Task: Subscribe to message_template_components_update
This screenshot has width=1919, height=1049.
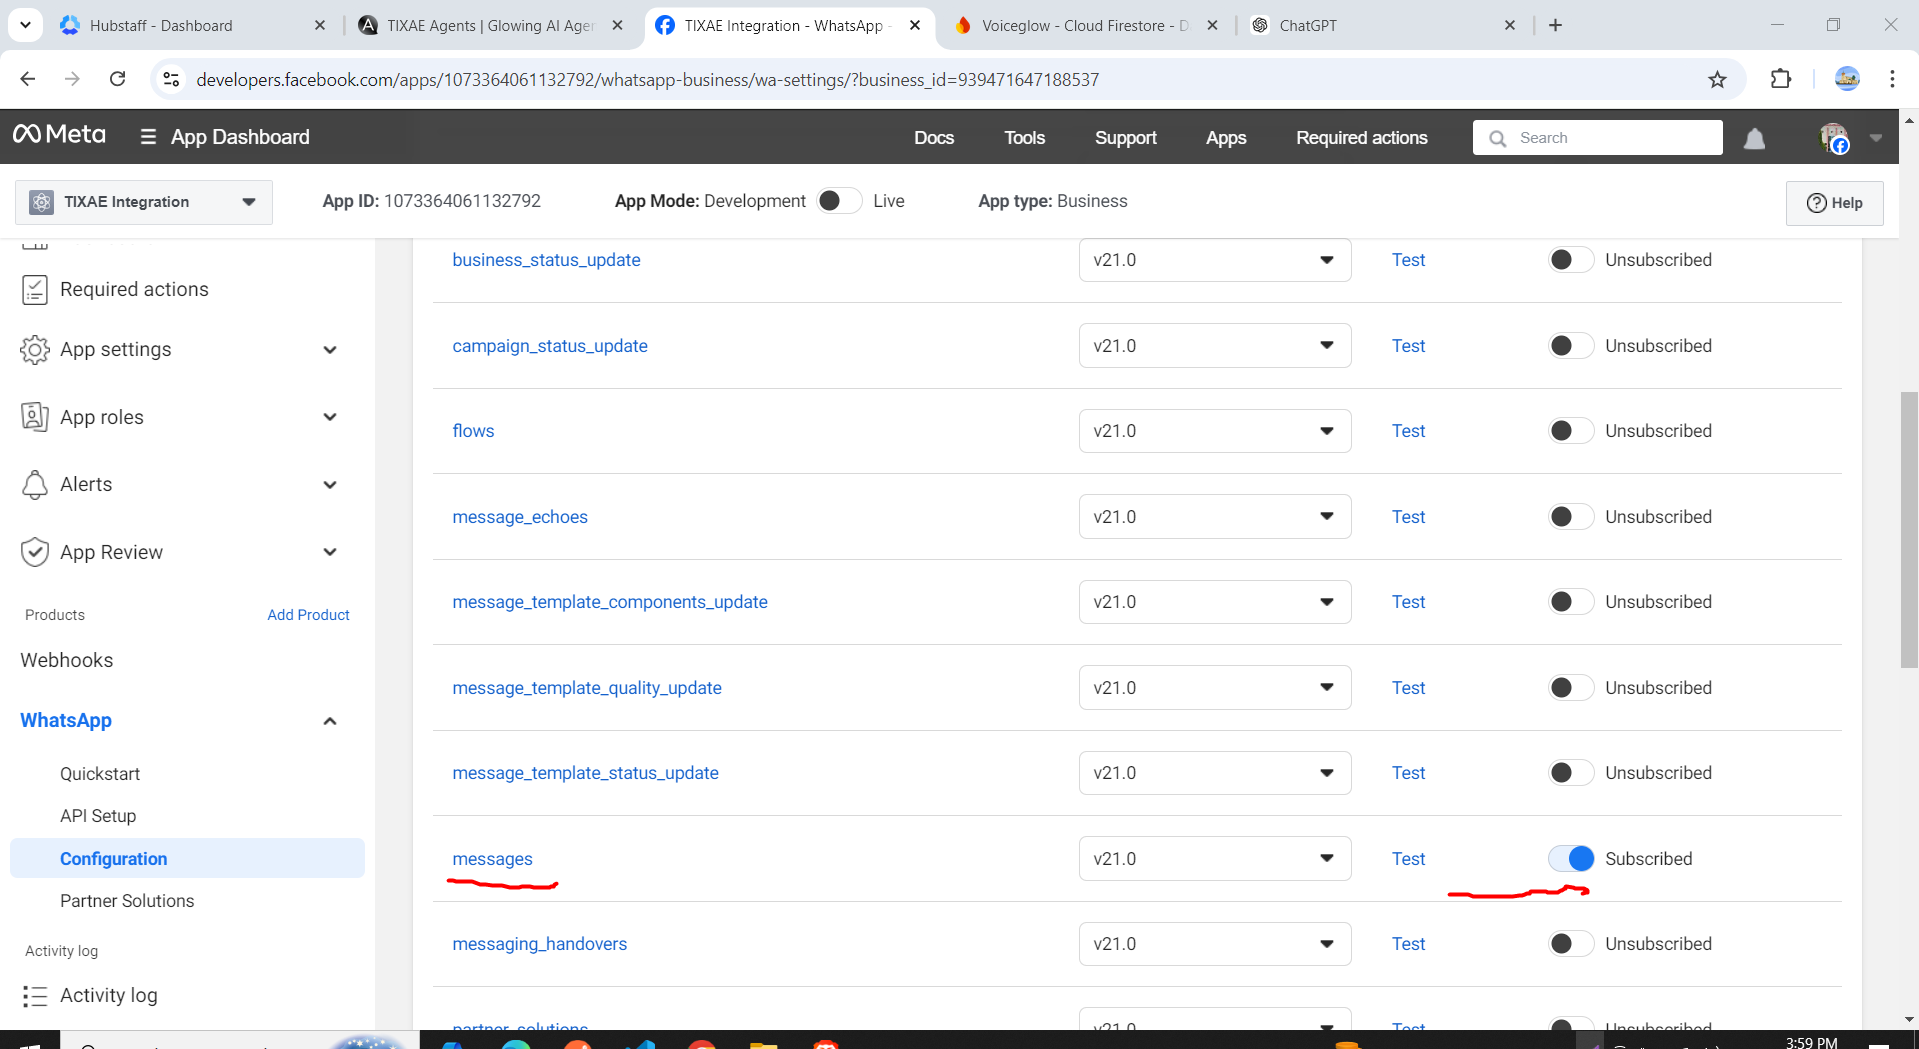Action: pyautogui.click(x=1570, y=602)
